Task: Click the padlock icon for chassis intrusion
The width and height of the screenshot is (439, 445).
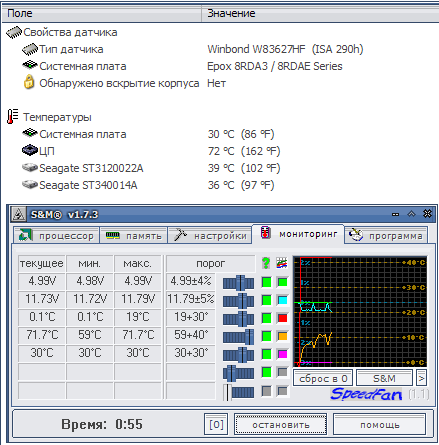Action: (x=29, y=82)
